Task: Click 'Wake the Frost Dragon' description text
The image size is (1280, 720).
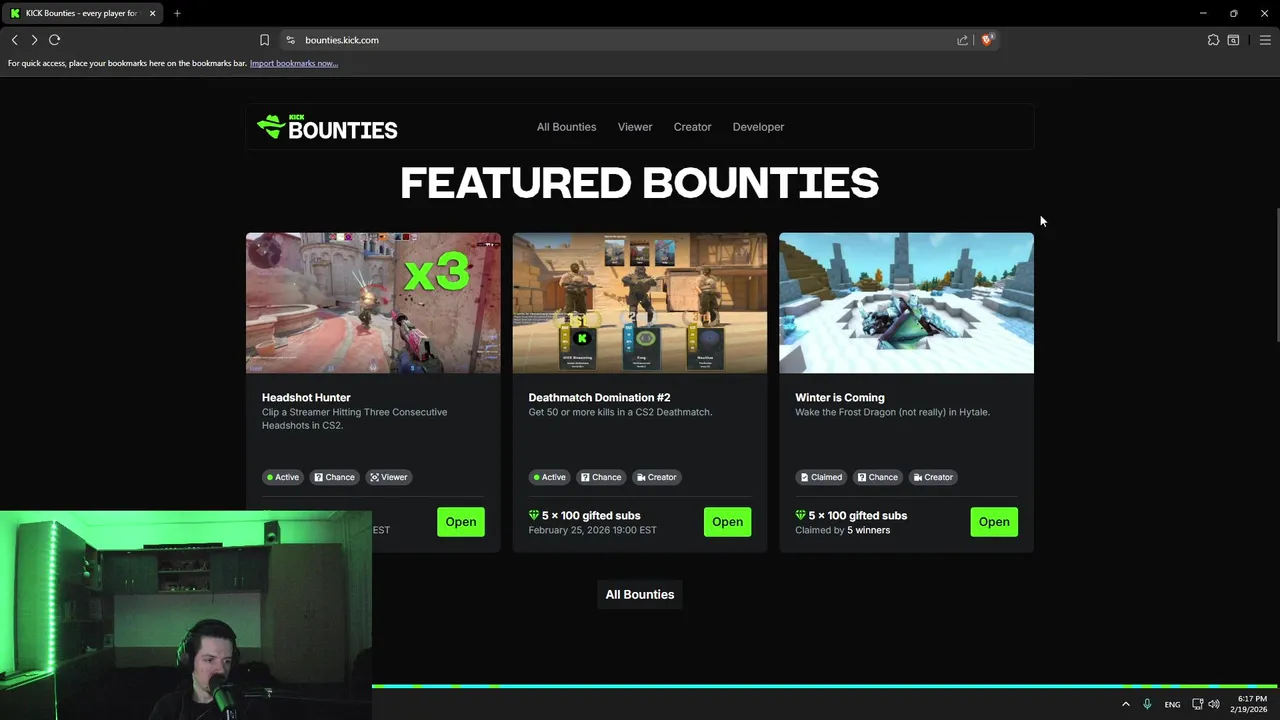Action: [892, 412]
